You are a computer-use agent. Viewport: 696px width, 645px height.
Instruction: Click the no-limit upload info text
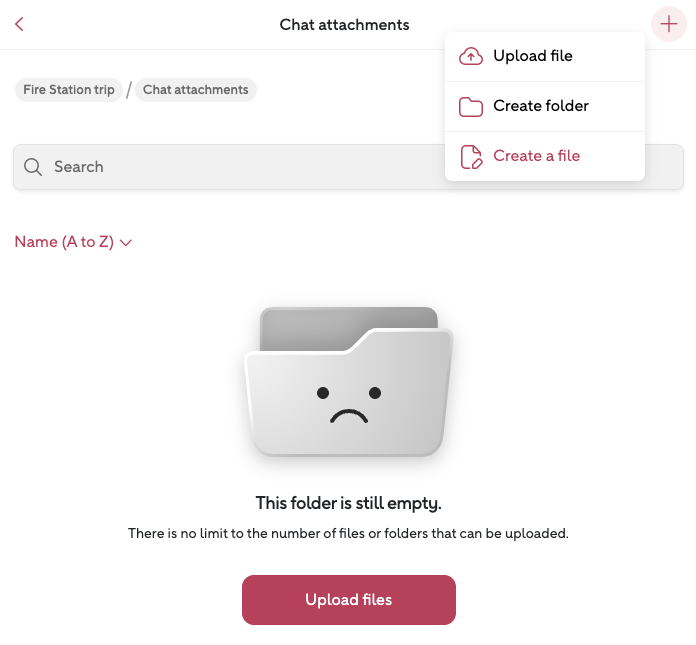pos(348,534)
